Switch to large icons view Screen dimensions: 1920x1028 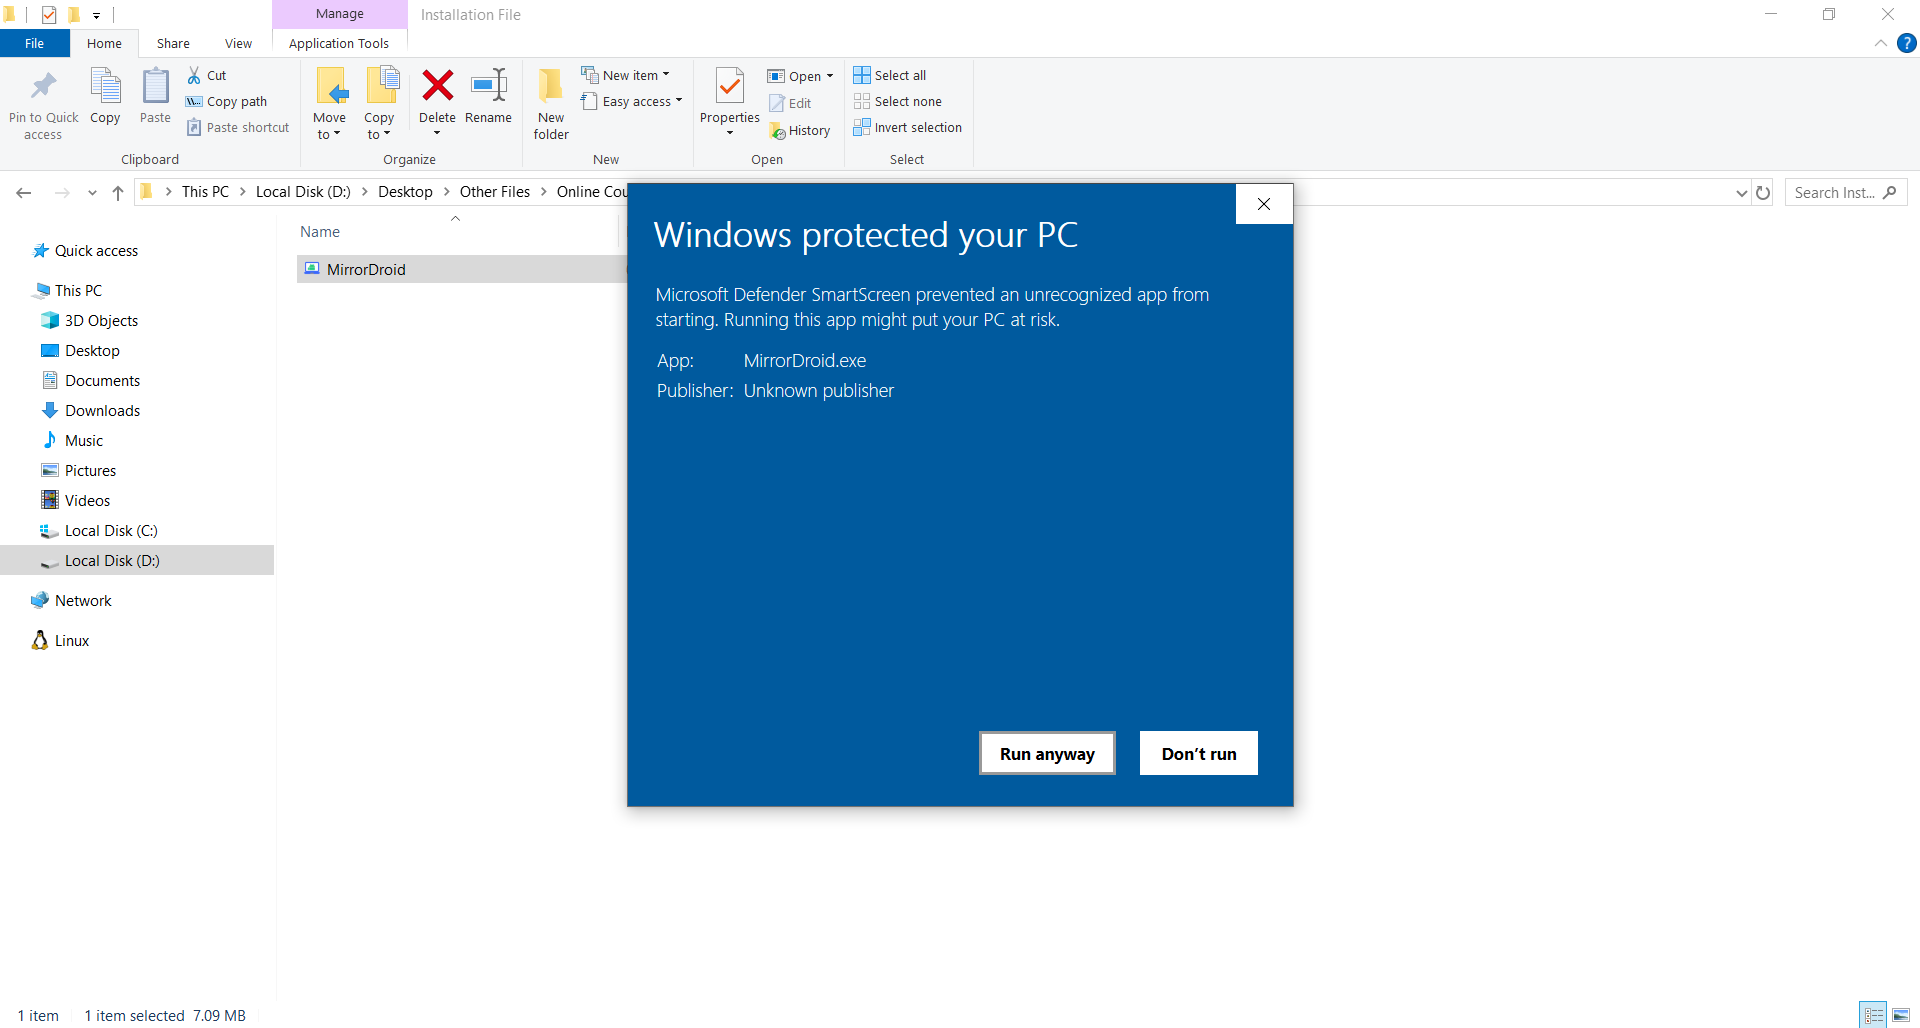tap(1901, 1014)
